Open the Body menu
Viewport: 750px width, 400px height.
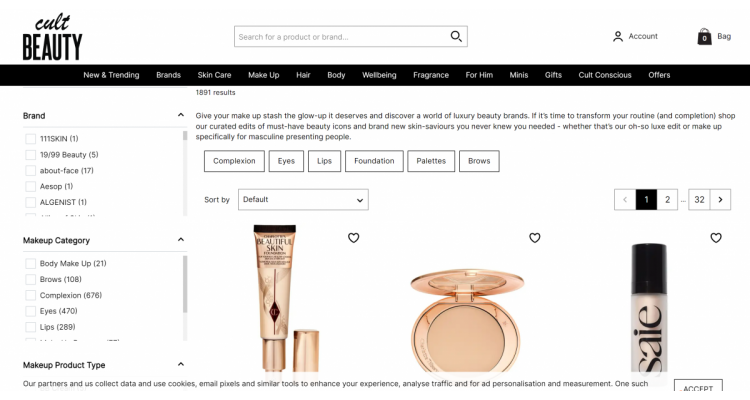[x=336, y=75]
